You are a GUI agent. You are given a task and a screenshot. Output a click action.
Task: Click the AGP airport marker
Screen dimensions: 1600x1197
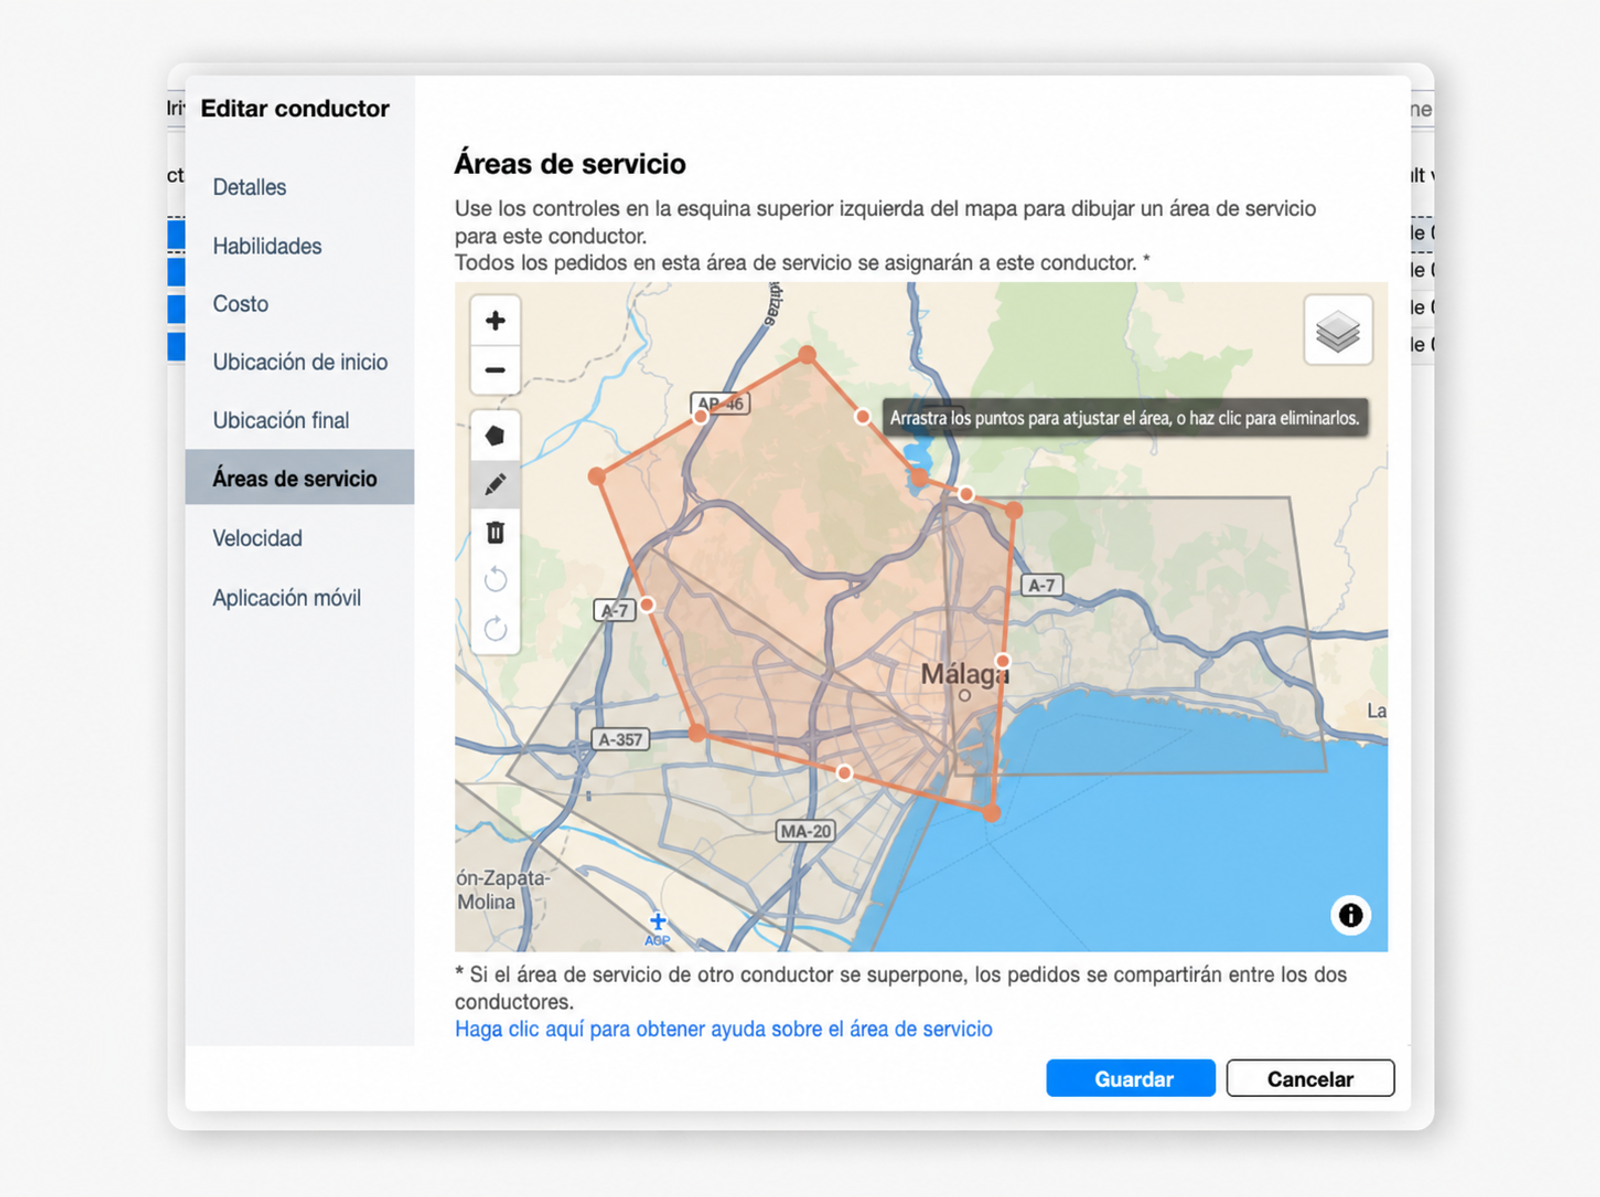657,928
